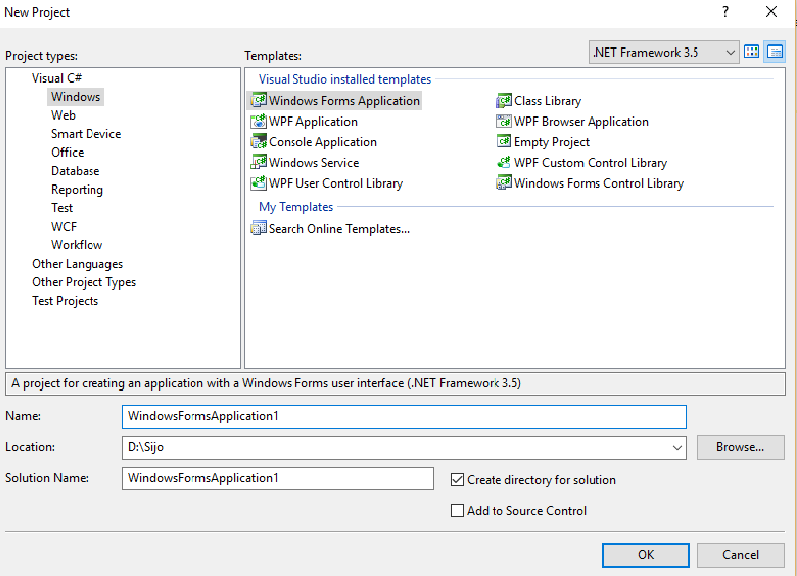Select the WPF Browser Application icon

pos(505,122)
